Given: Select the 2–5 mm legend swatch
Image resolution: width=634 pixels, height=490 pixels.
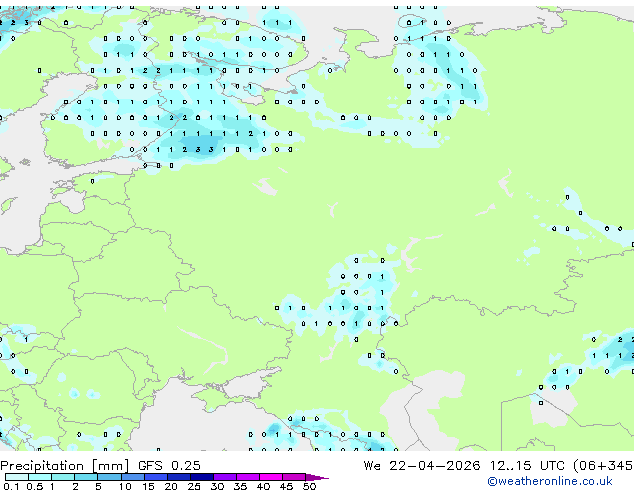Looking at the screenshot, I should pyautogui.click(x=86, y=477).
